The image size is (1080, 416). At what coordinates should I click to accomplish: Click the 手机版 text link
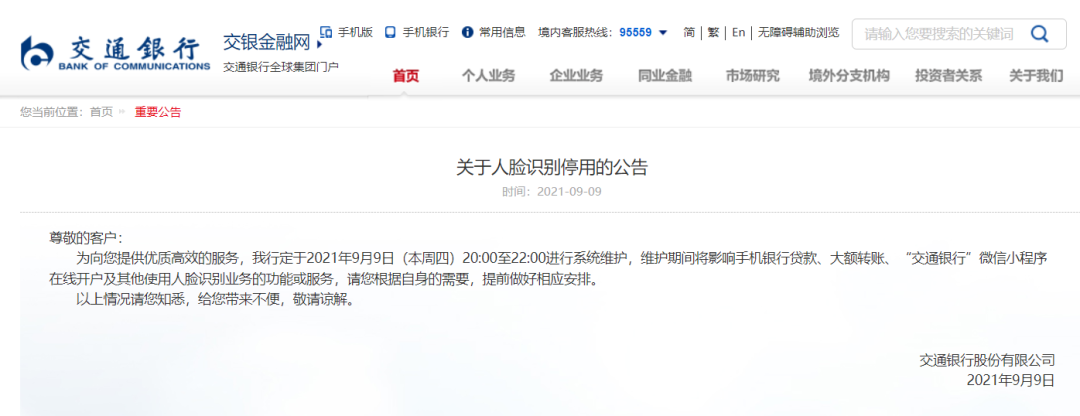pyautogui.click(x=355, y=32)
